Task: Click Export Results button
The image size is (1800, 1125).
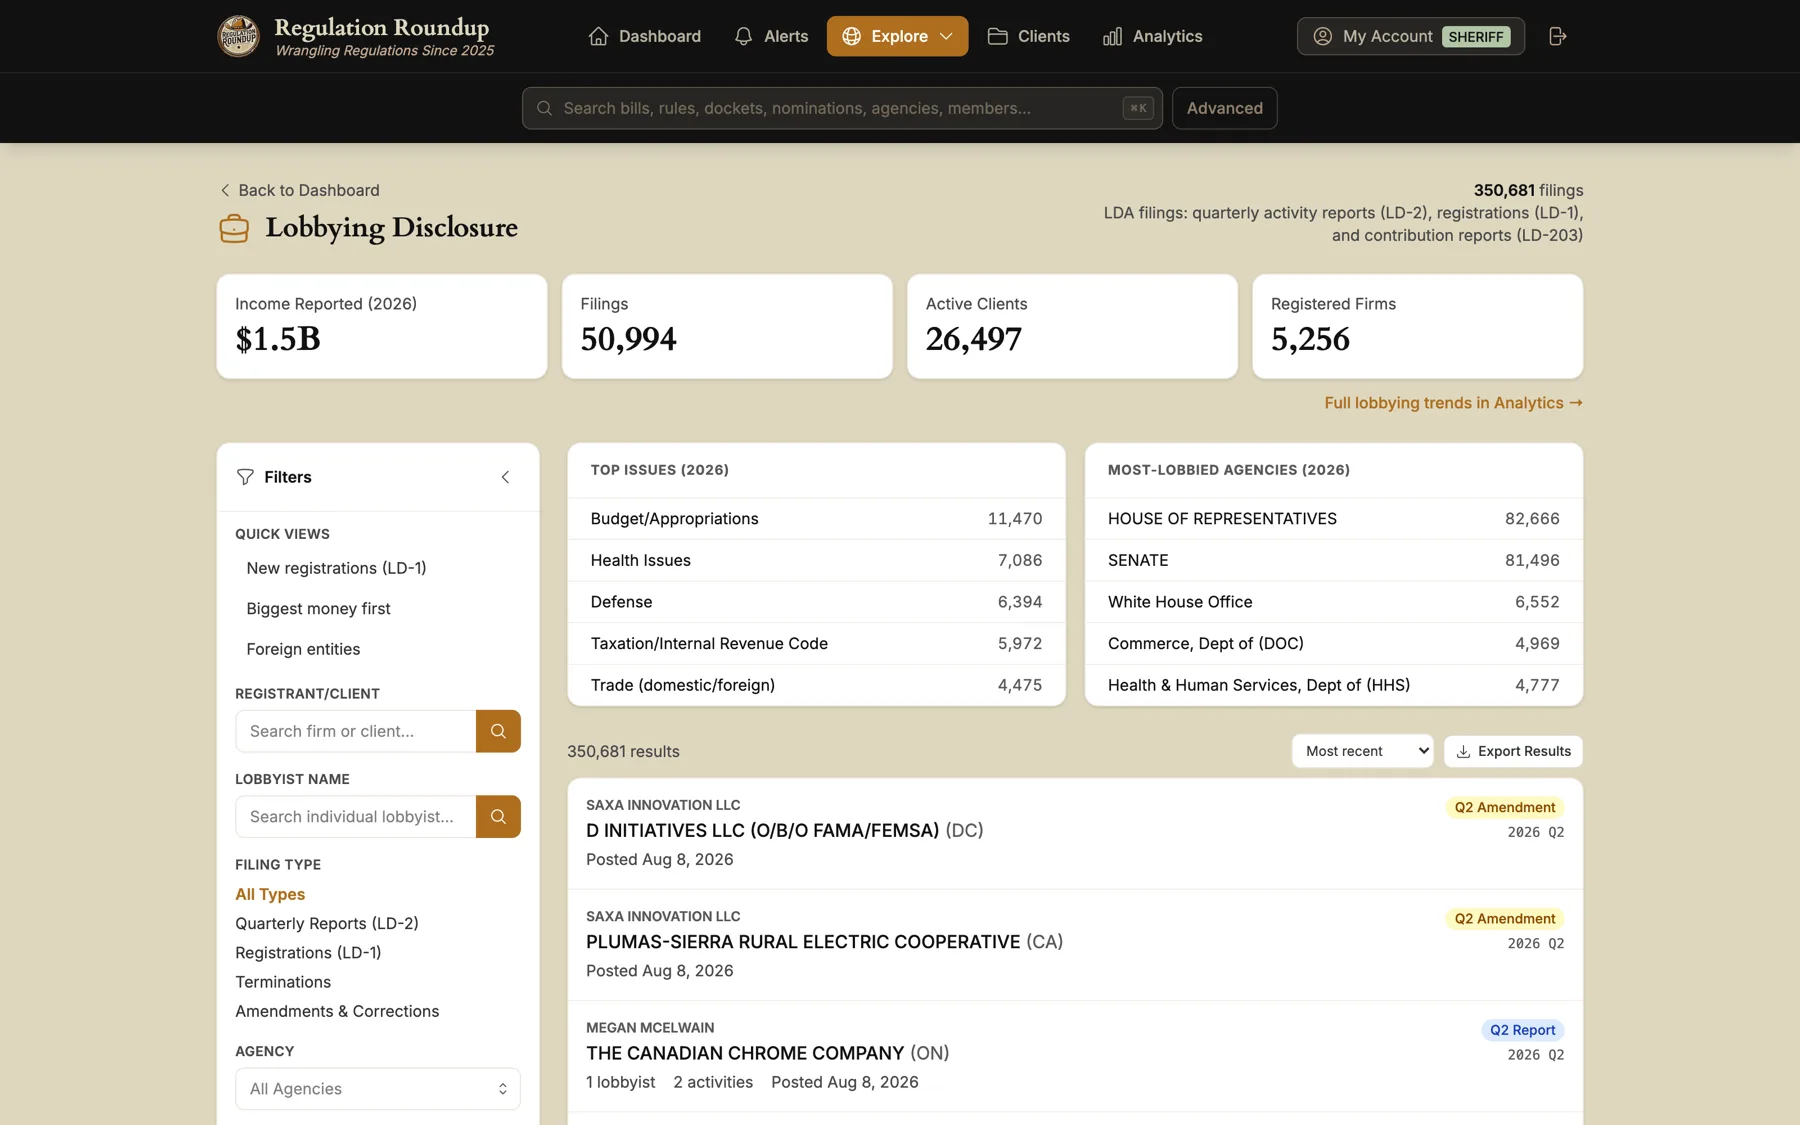Action: click(x=1513, y=751)
